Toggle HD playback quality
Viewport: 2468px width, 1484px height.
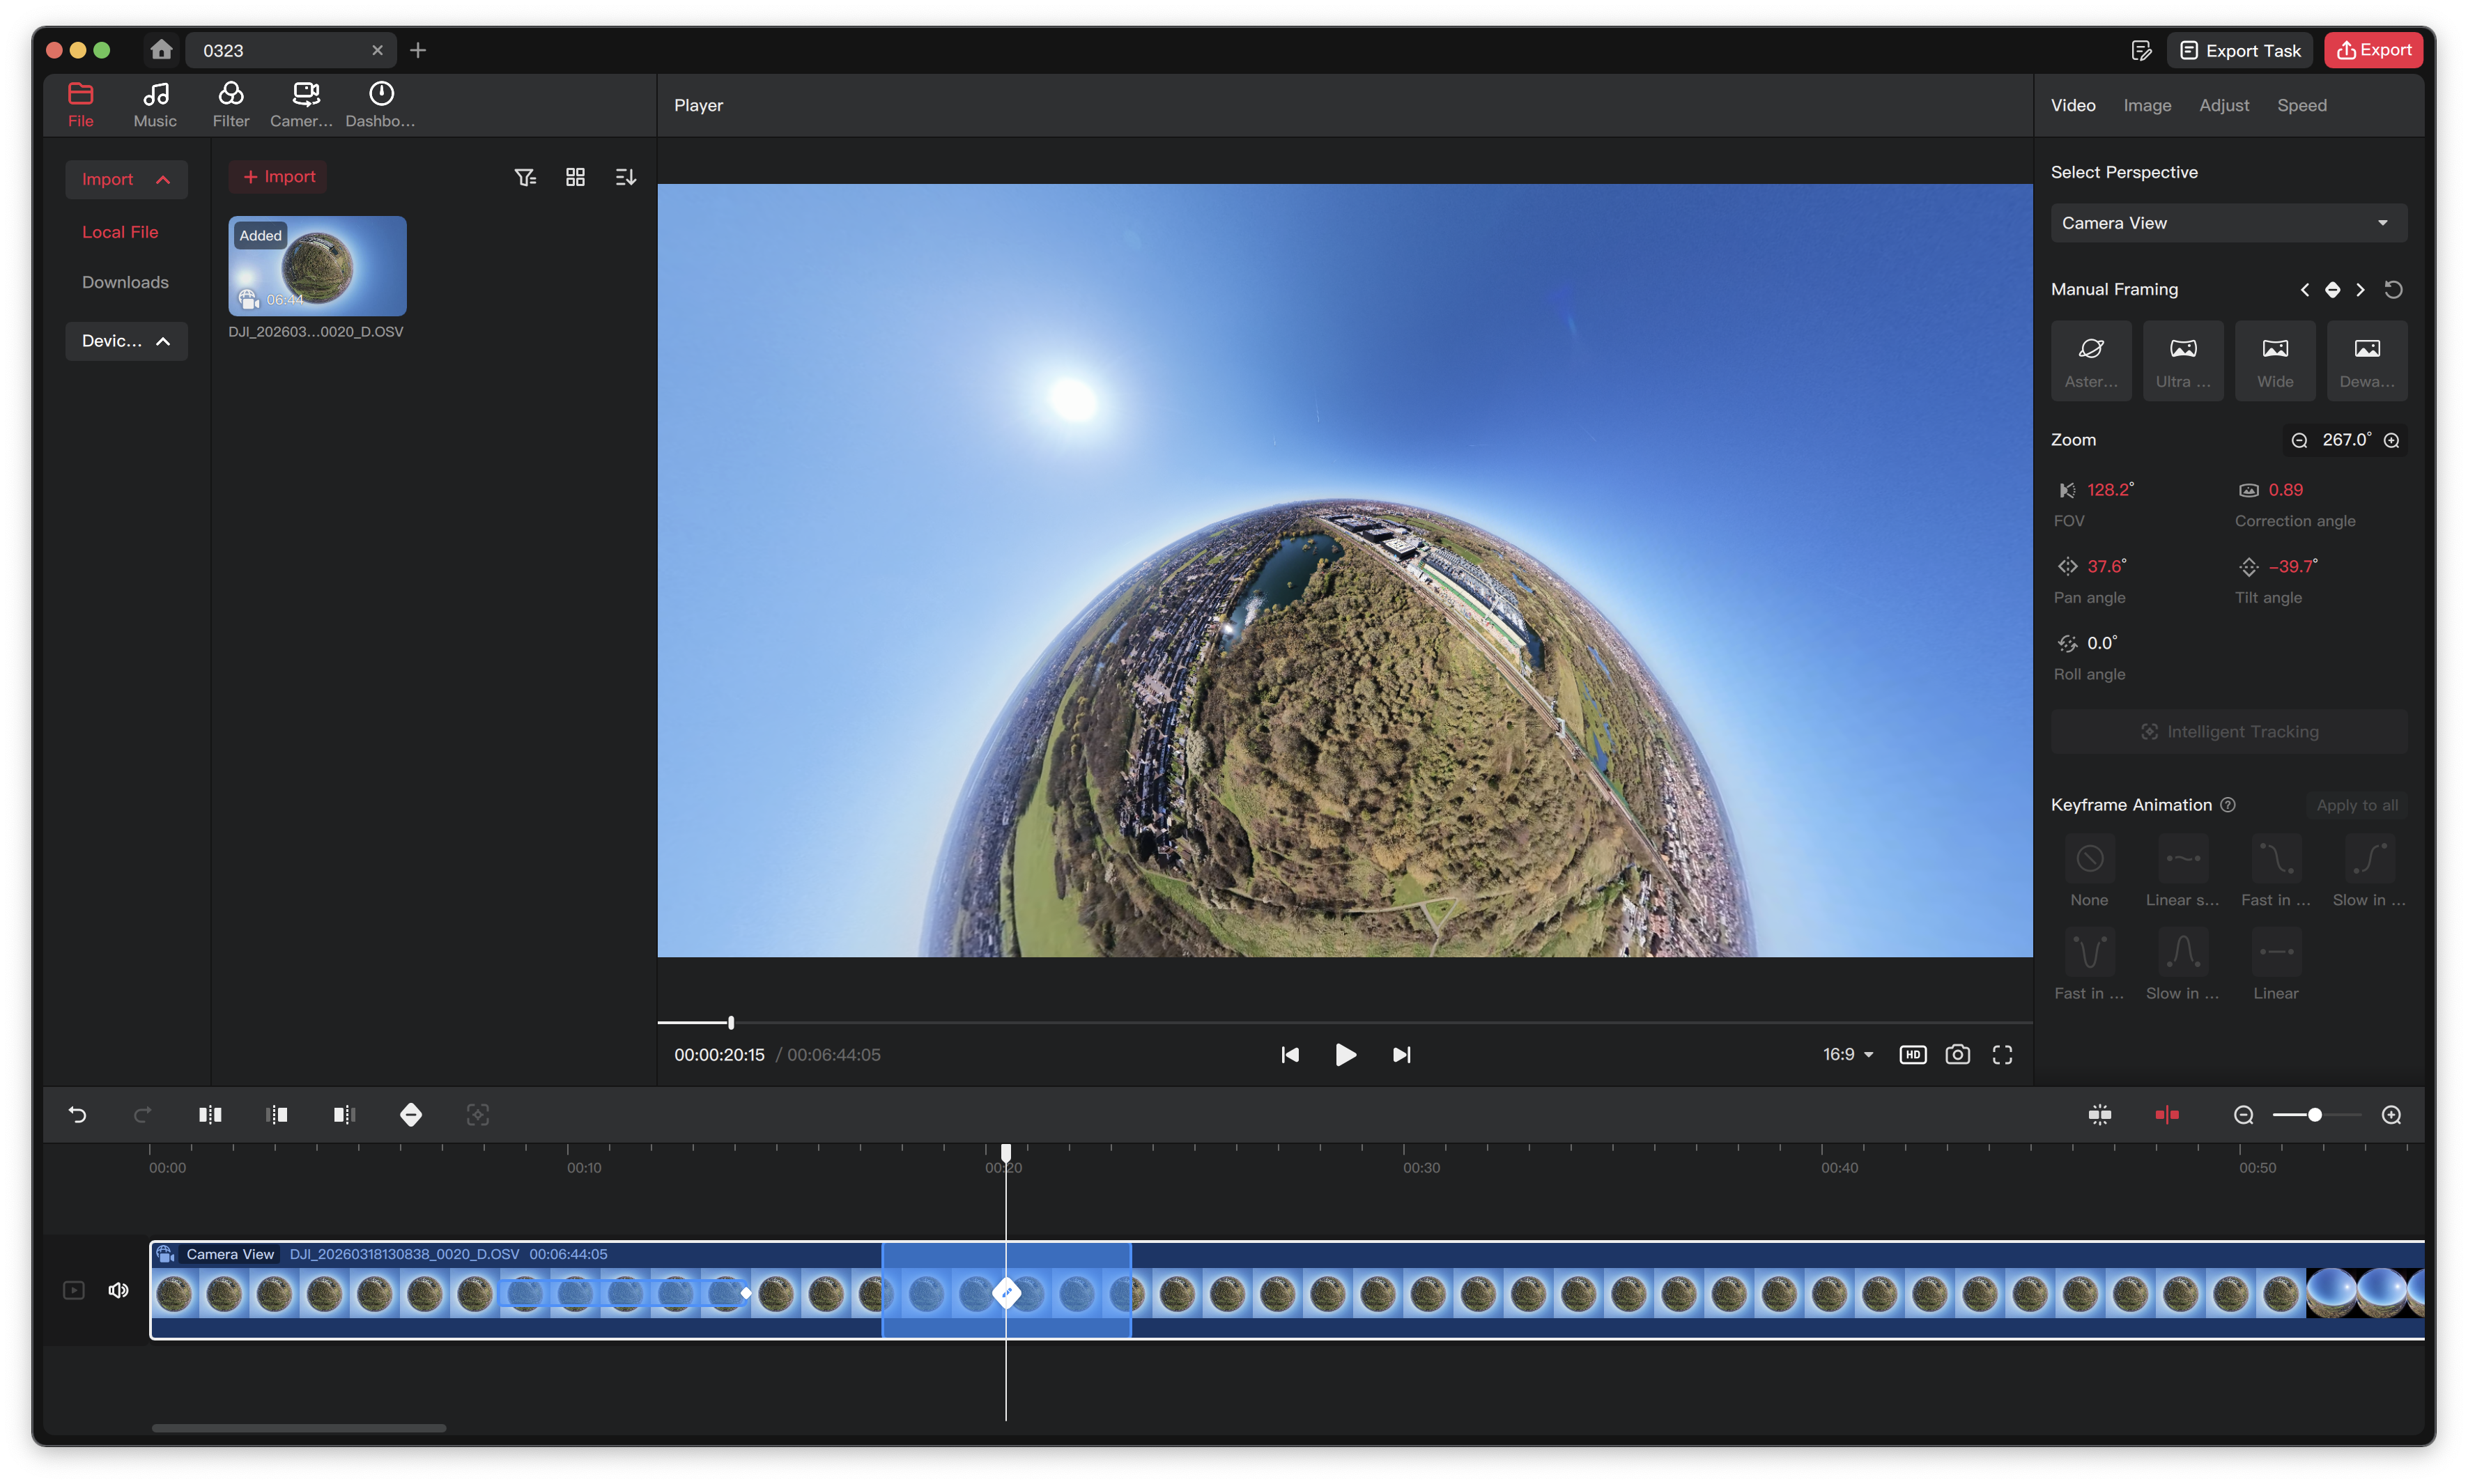click(1912, 1054)
